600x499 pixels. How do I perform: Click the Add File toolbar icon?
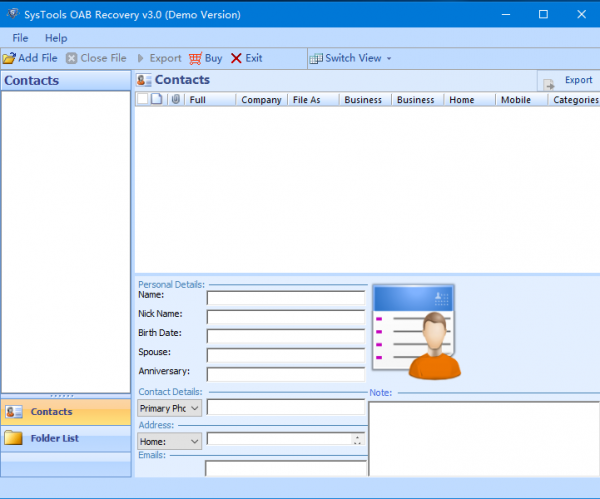click(10, 58)
